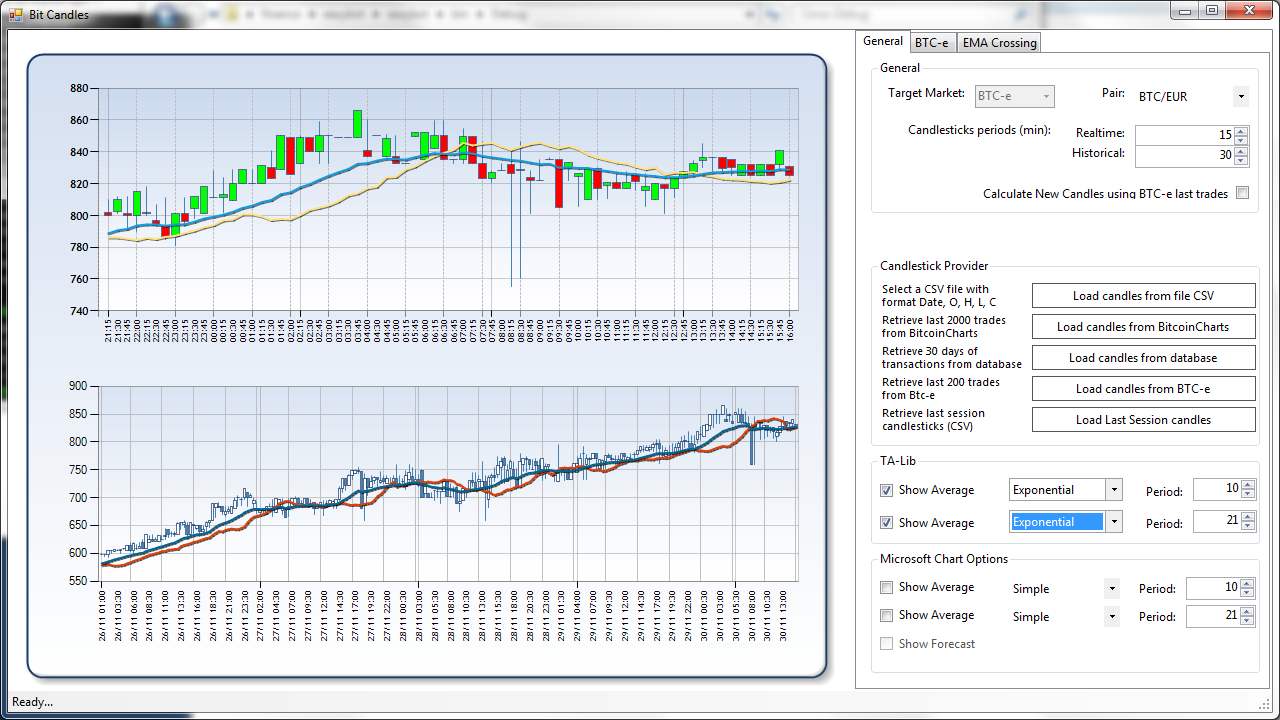1280x720 pixels.
Task: Click Microsoft Chart Period field showing 21
Action: tap(1213, 616)
